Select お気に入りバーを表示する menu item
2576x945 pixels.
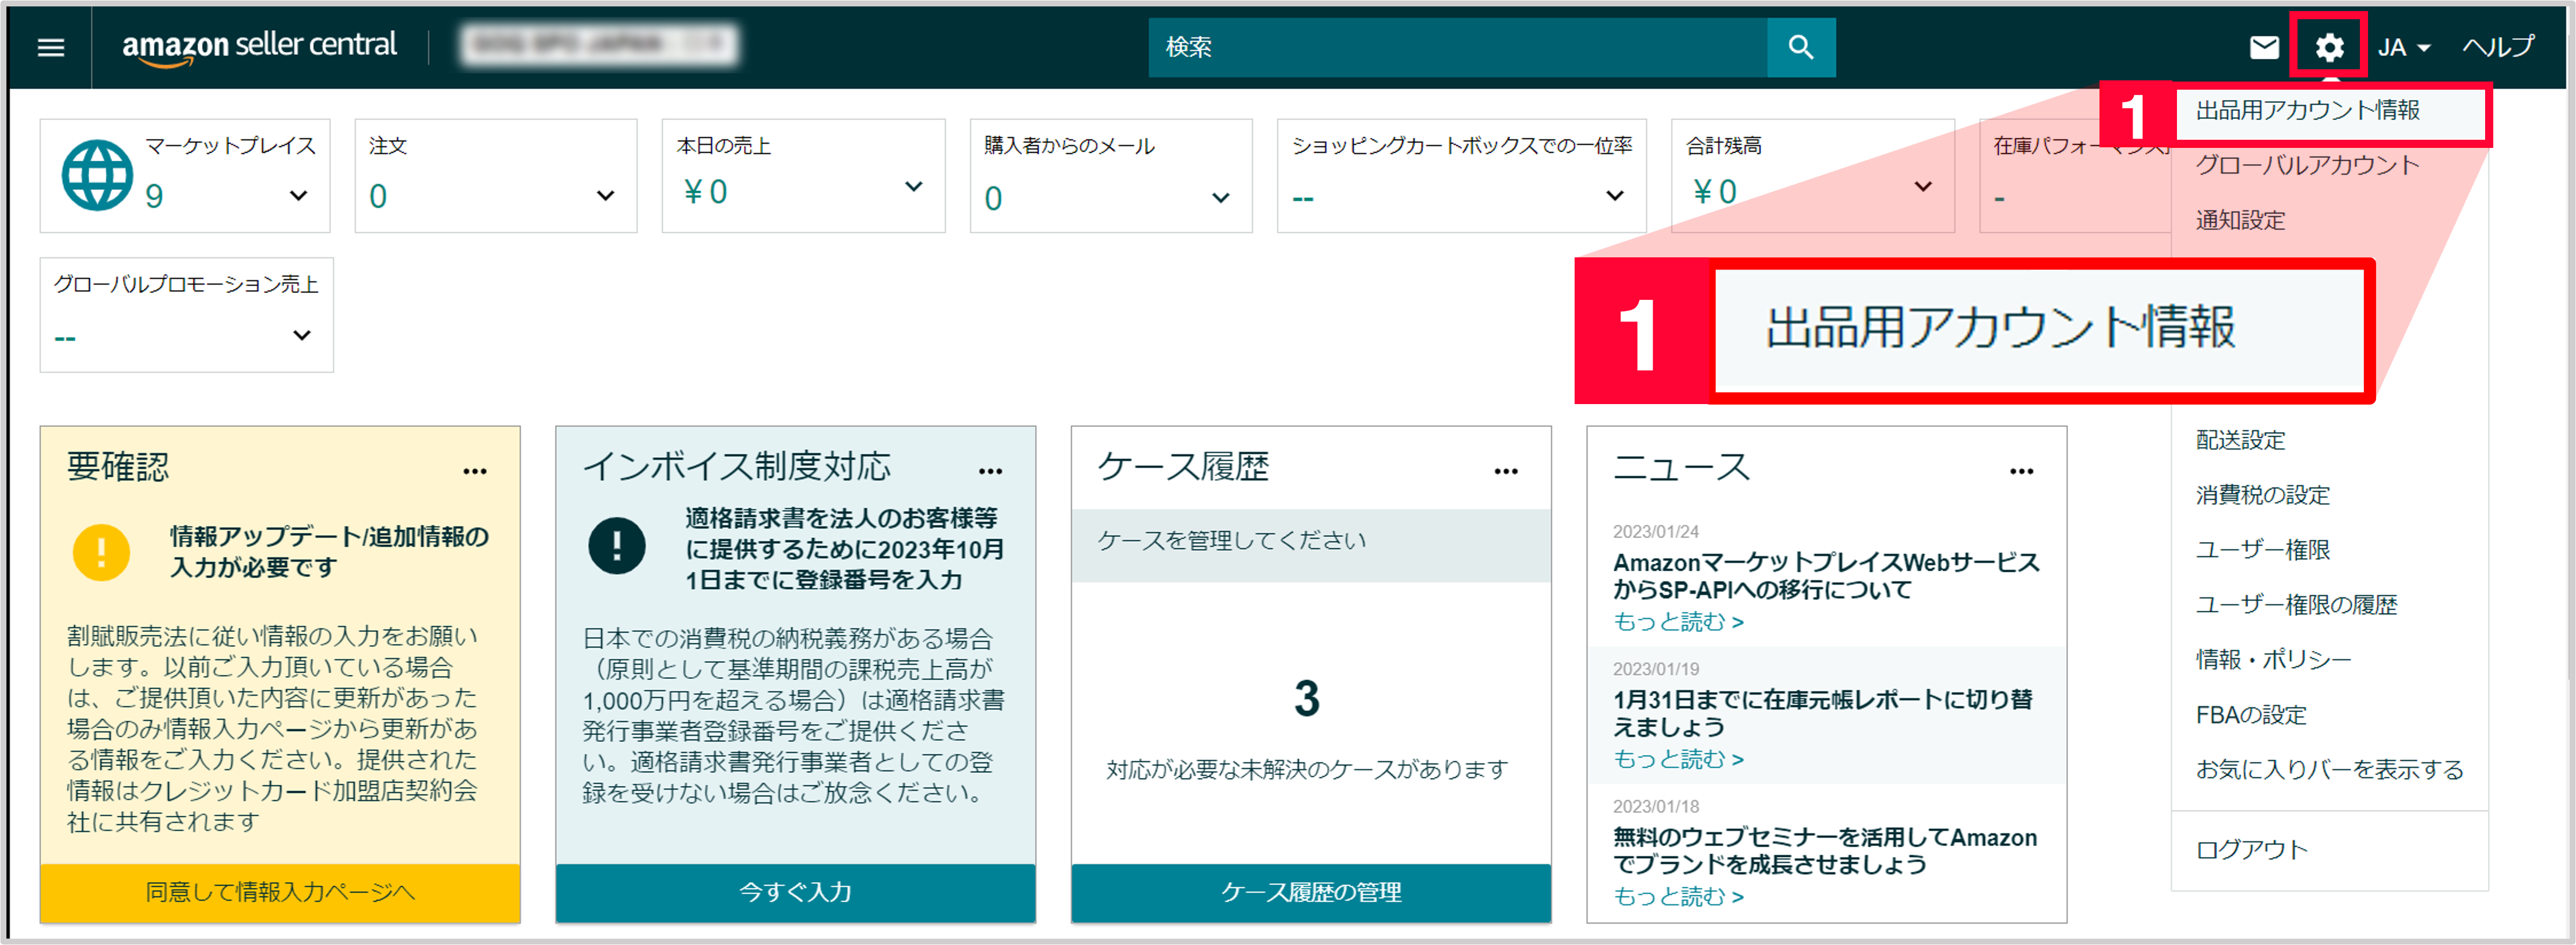point(2329,769)
